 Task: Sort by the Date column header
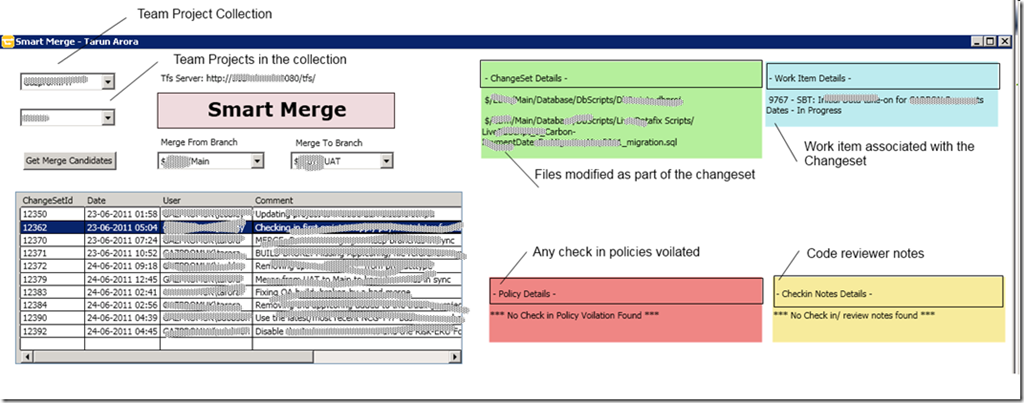click(x=120, y=200)
